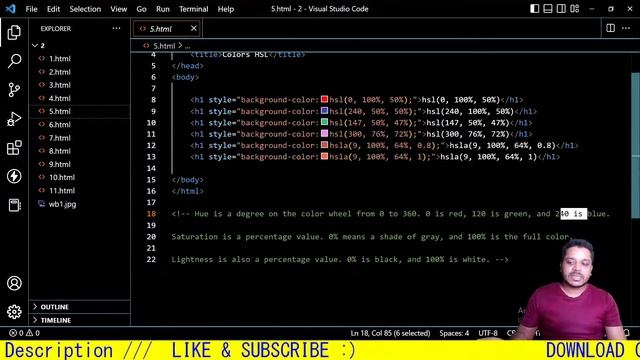The height and width of the screenshot is (360, 640).
Task: Open the Accounts menu icon
Action: 14,283
